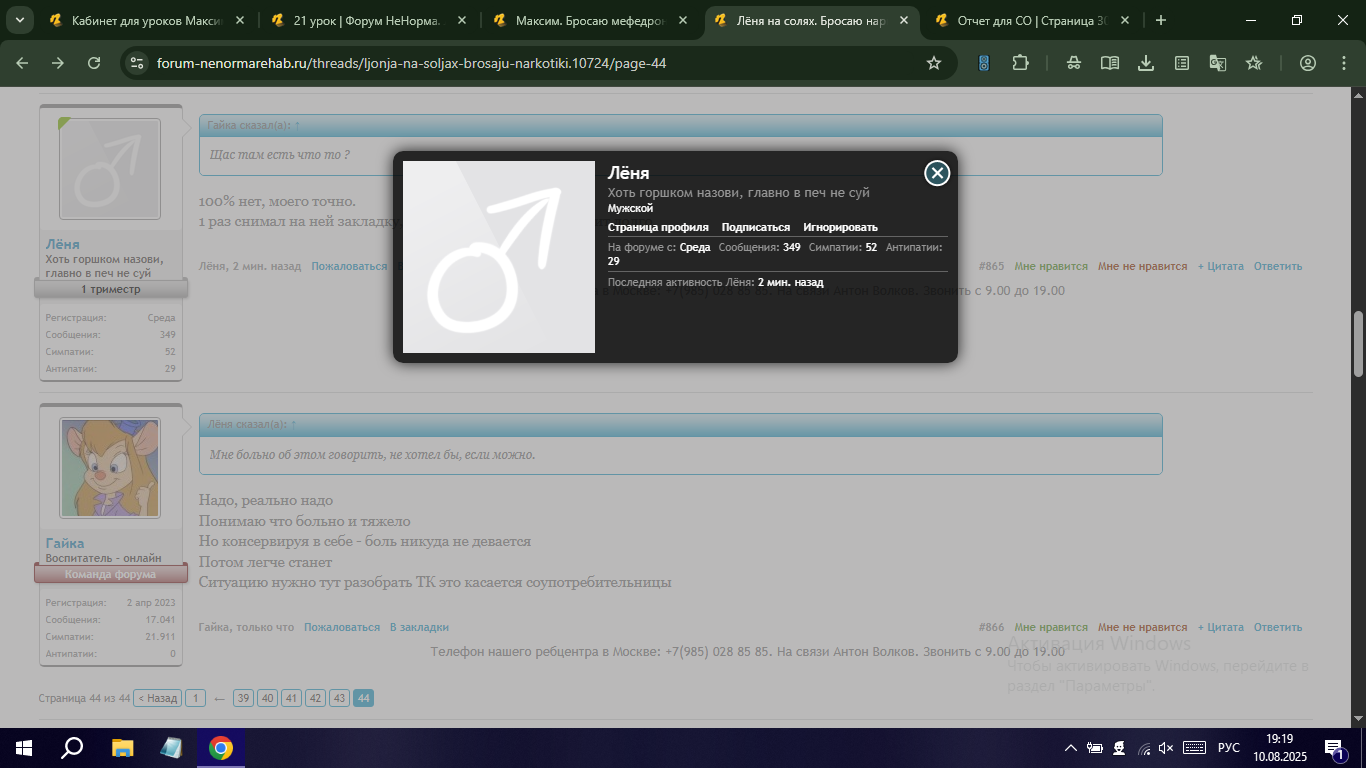Bookmark this page with the address bar star
Viewport: 1366px width, 768px height.
pyautogui.click(x=934, y=63)
